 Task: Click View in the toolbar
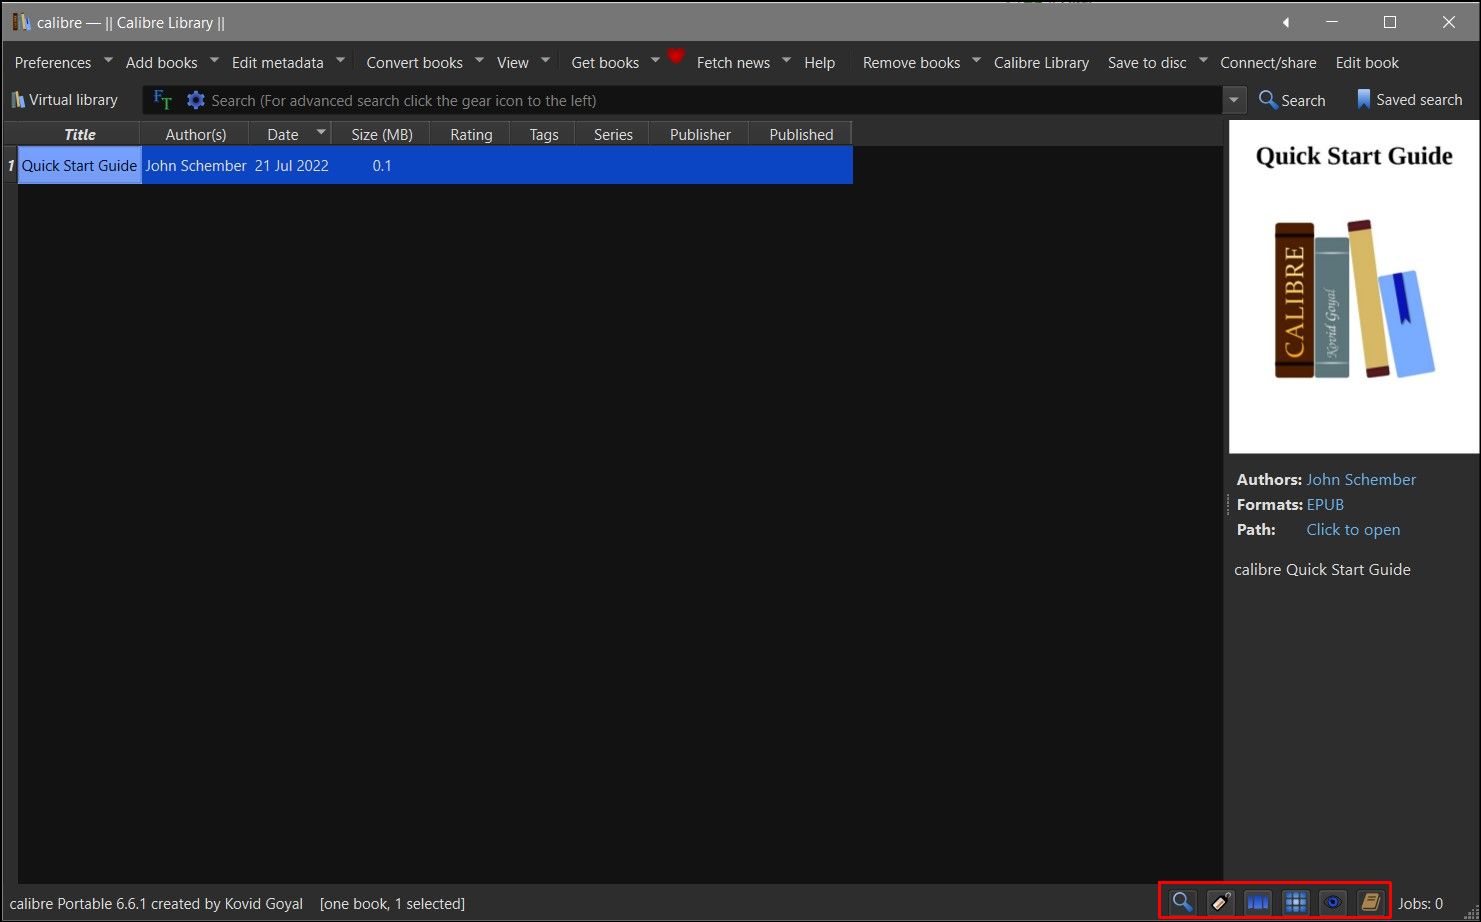point(513,62)
